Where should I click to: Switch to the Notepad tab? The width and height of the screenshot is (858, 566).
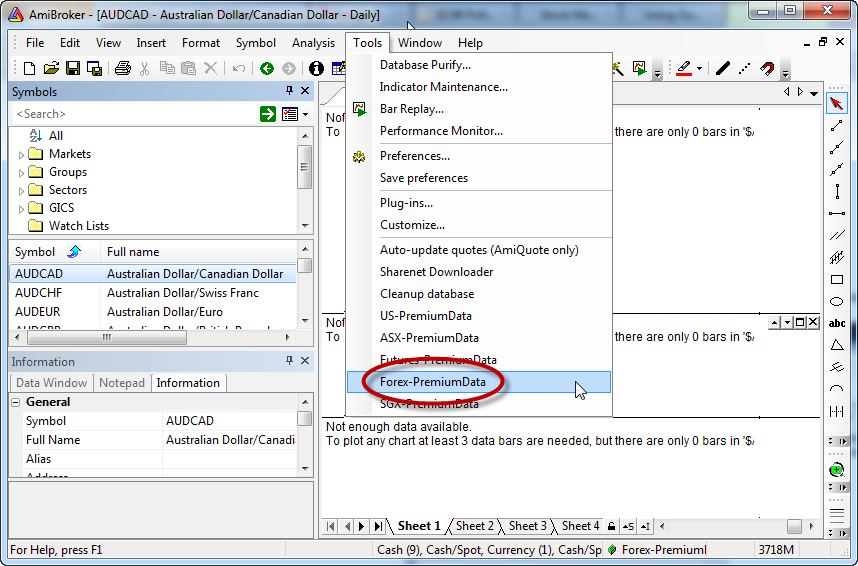pyautogui.click(x=122, y=383)
